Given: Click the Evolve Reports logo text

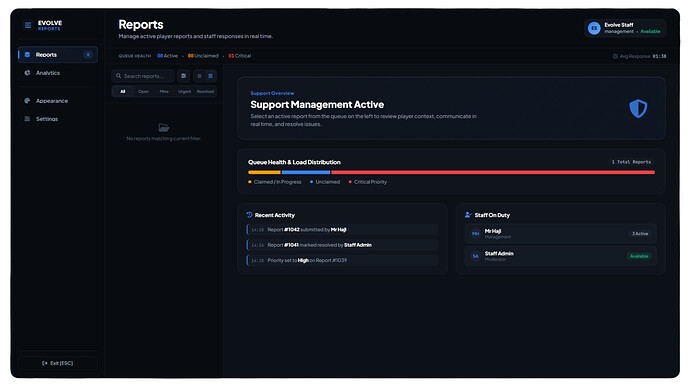Looking at the screenshot, I should click(50, 25).
